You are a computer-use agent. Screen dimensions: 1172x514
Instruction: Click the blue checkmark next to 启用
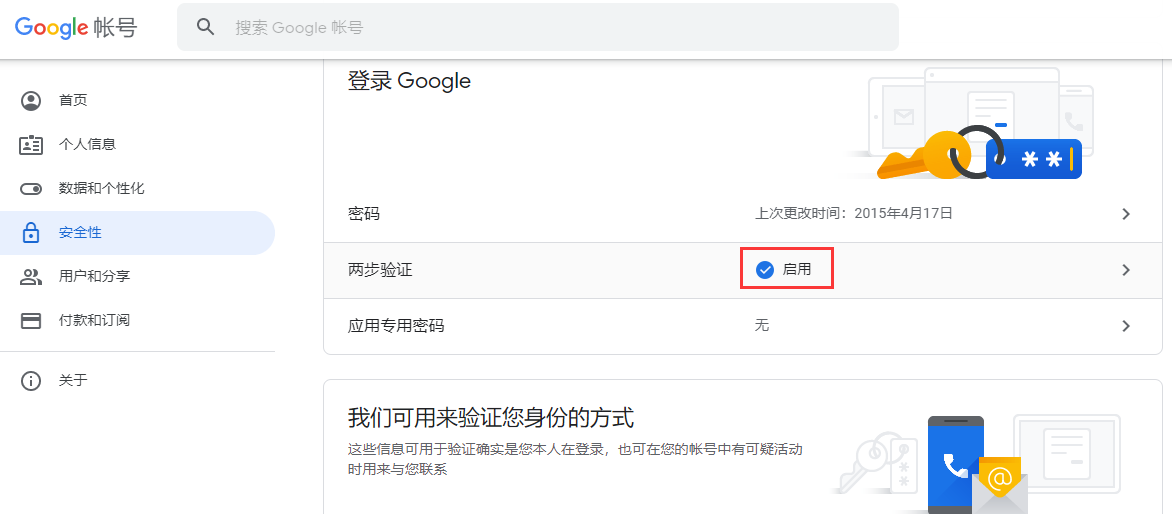tap(764, 270)
